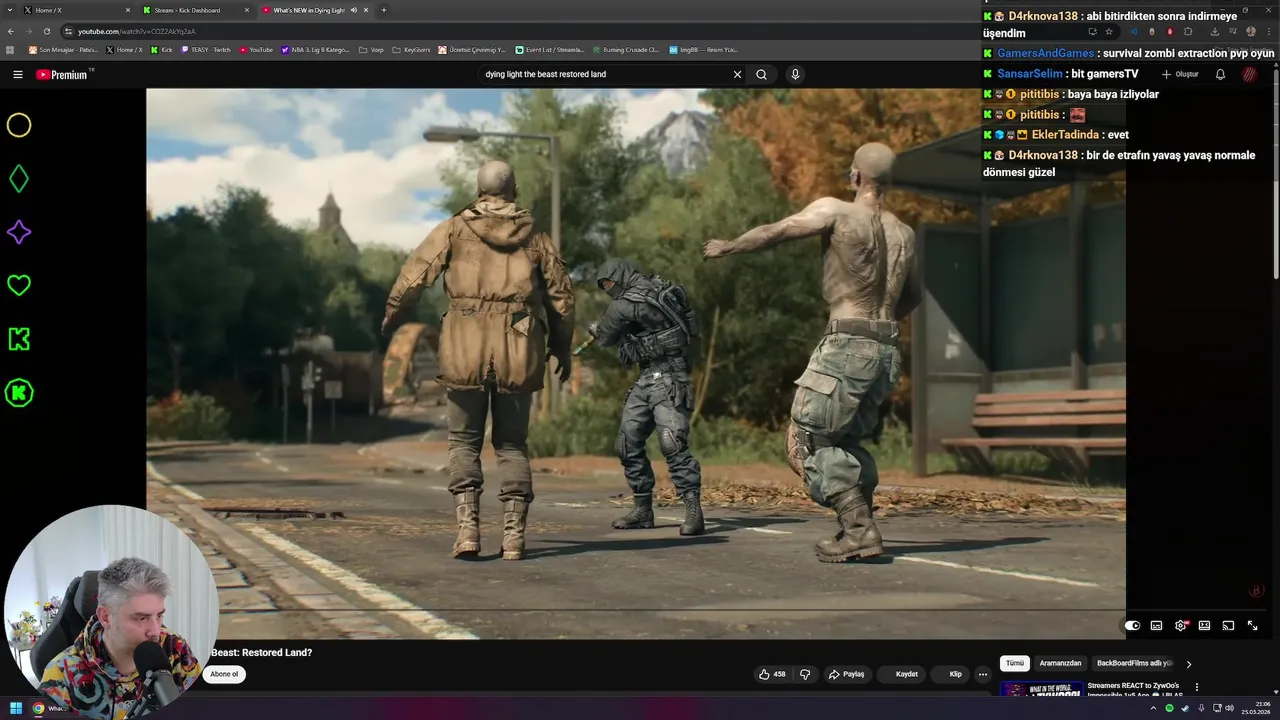Select the Aramanızdan filter chip

click(1060, 663)
